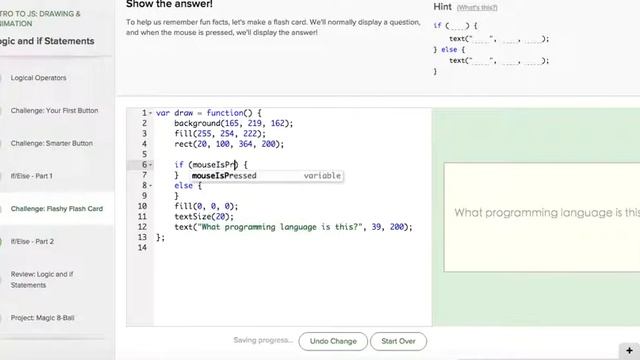Image resolution: width=640 pixels, height=360 pixels.
Task: Click line number 5 in gutter
Action: 144,154
